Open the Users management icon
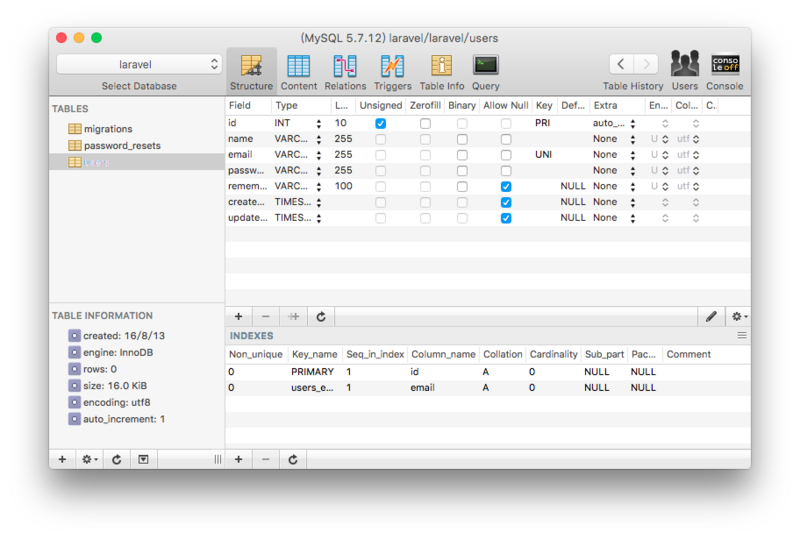 (684, 70)
